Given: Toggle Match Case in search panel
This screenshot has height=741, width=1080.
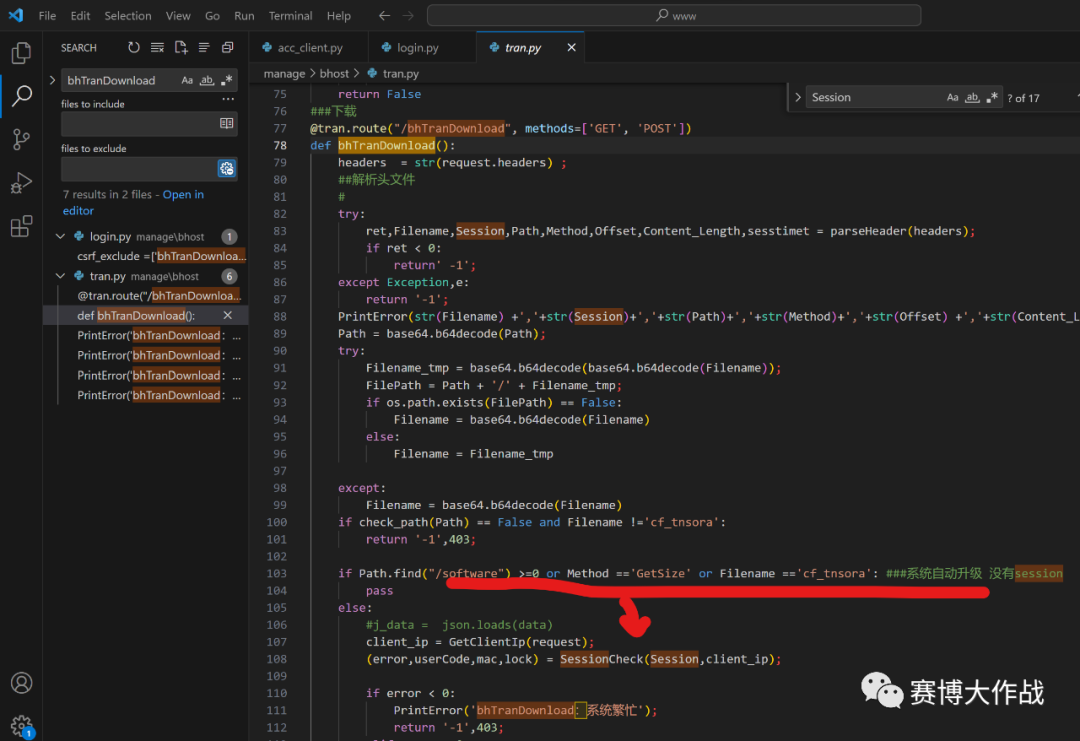Looking at the screenshot, I should 187,81.
